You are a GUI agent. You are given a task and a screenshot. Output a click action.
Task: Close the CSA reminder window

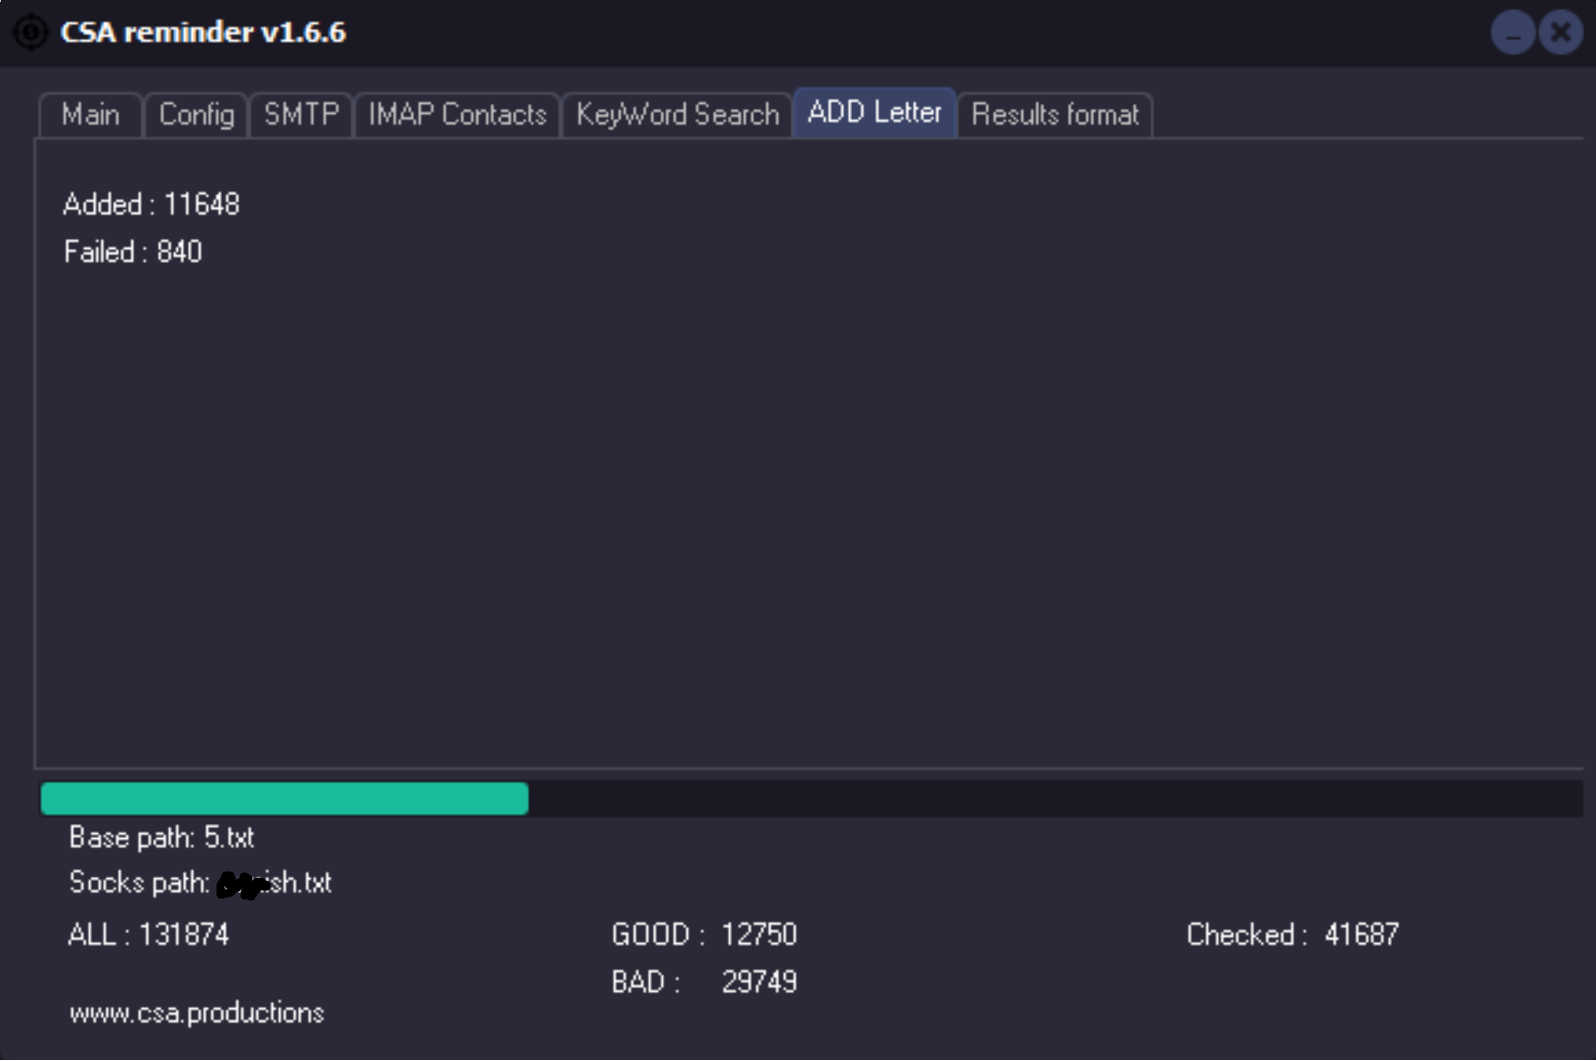(1560, 33)
